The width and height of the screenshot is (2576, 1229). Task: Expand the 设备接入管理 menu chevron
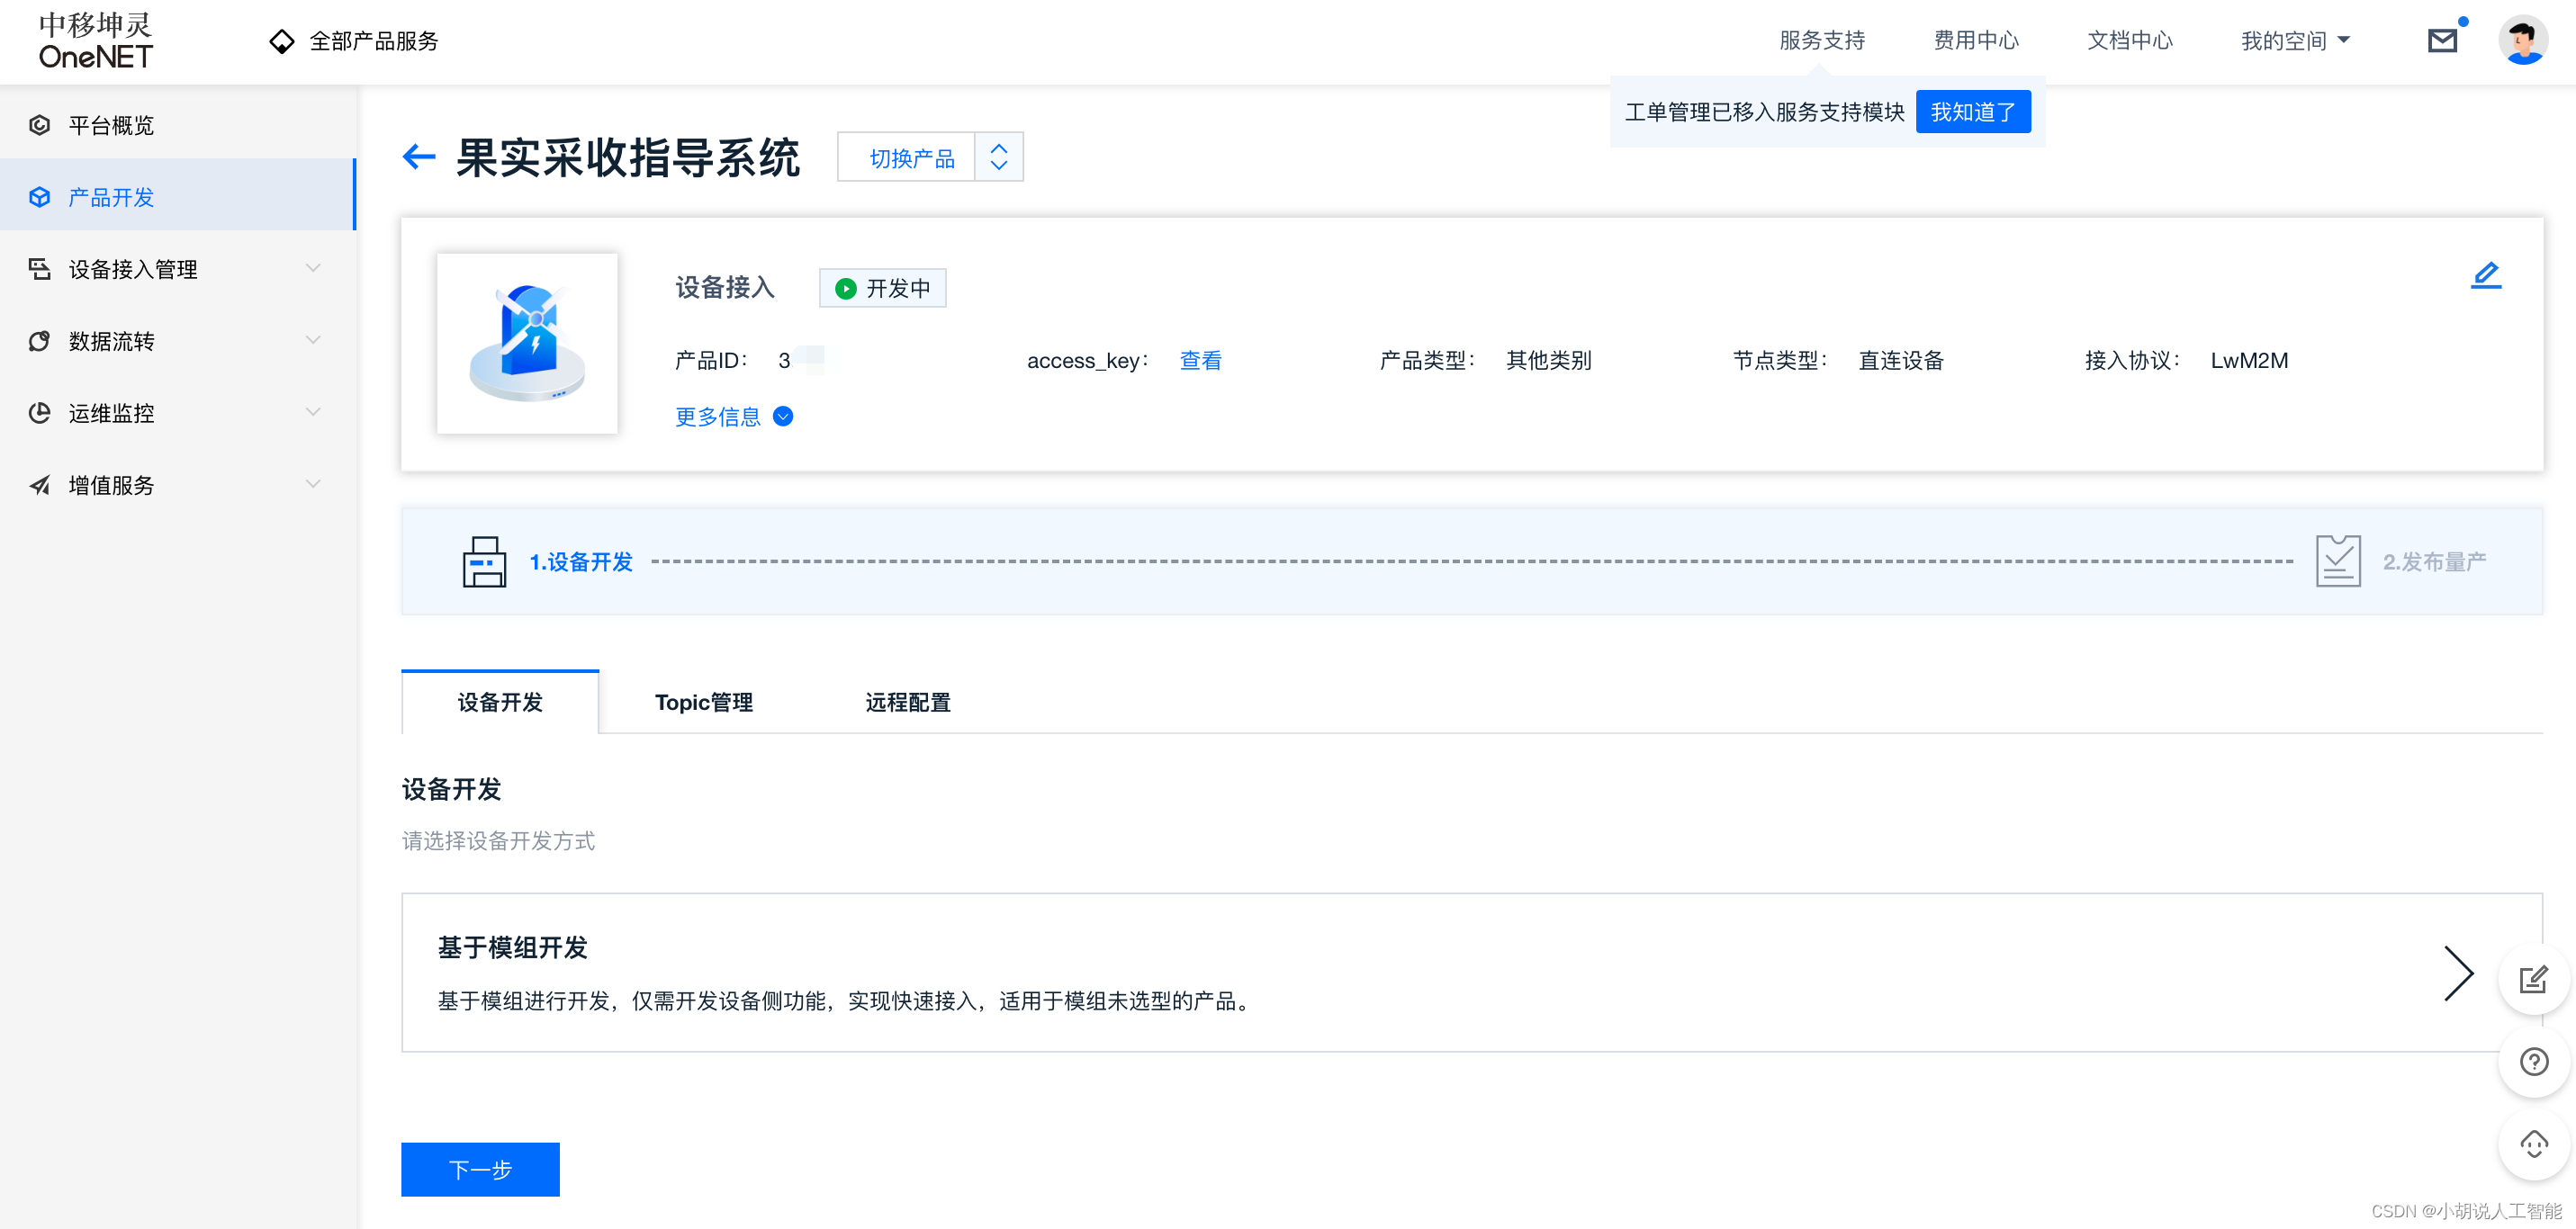313,268
